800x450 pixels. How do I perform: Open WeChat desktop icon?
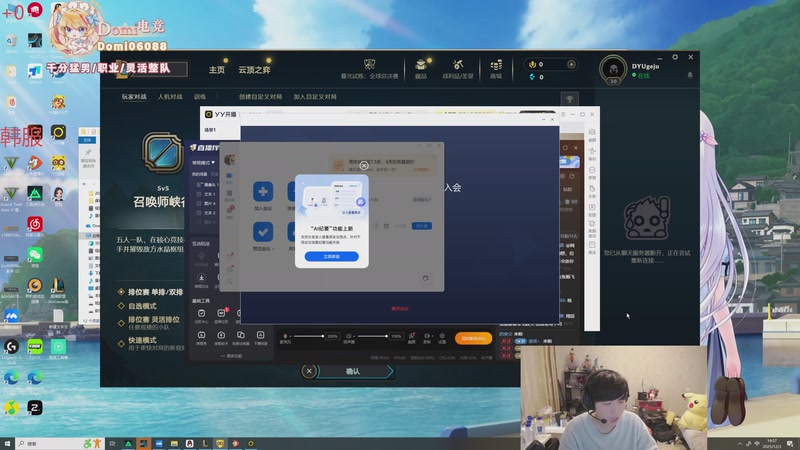click(x=35, y=255)
